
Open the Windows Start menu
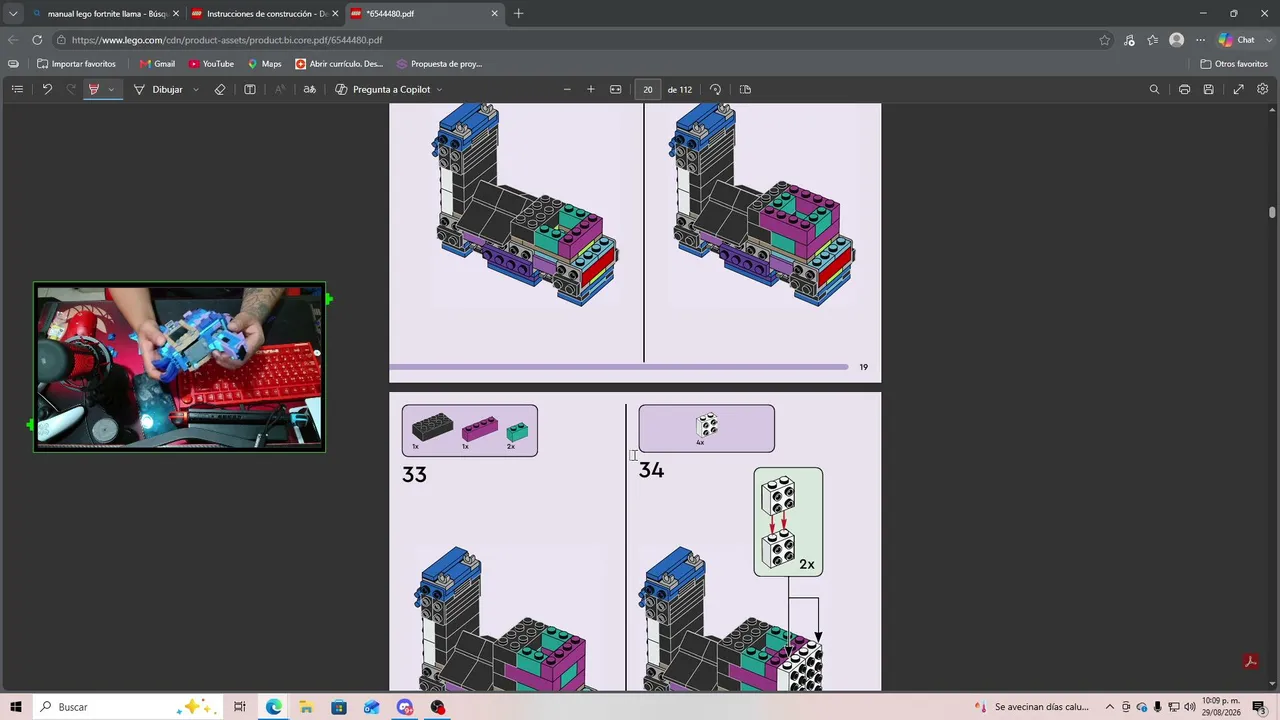16,707
